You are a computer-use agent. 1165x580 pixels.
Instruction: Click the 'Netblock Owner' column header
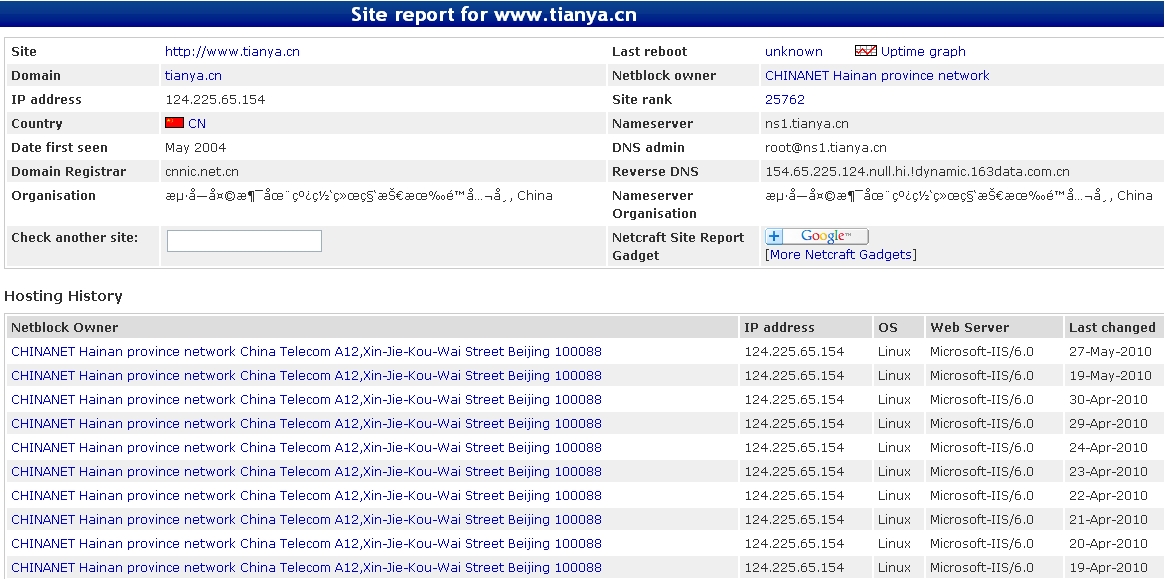click(x=65, y=328)
